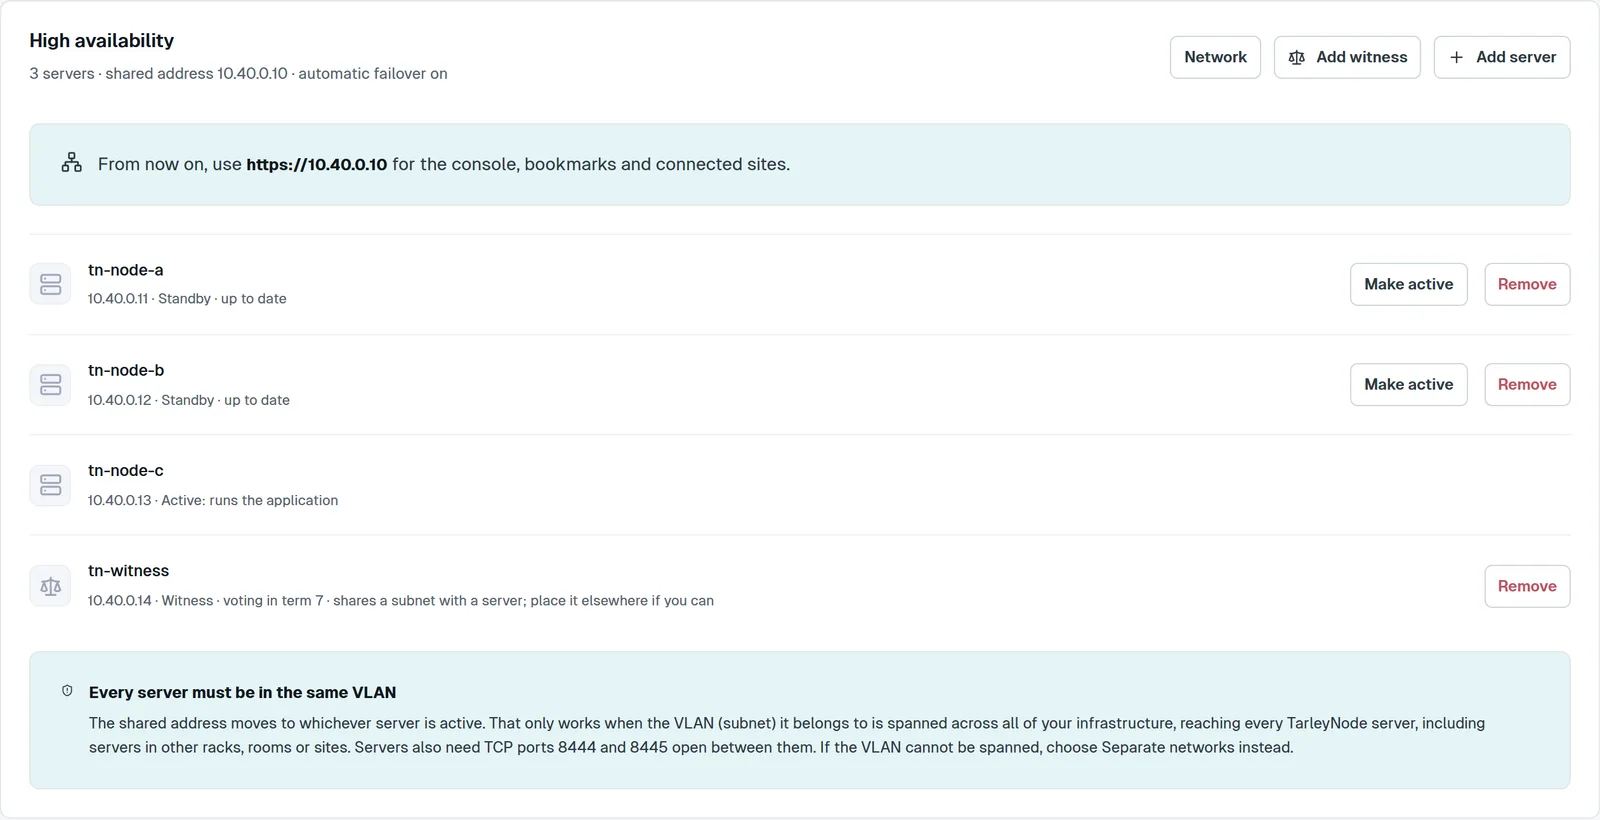Click the 'Every server must be in the same VLAN' title

click(x=243, y=692)
